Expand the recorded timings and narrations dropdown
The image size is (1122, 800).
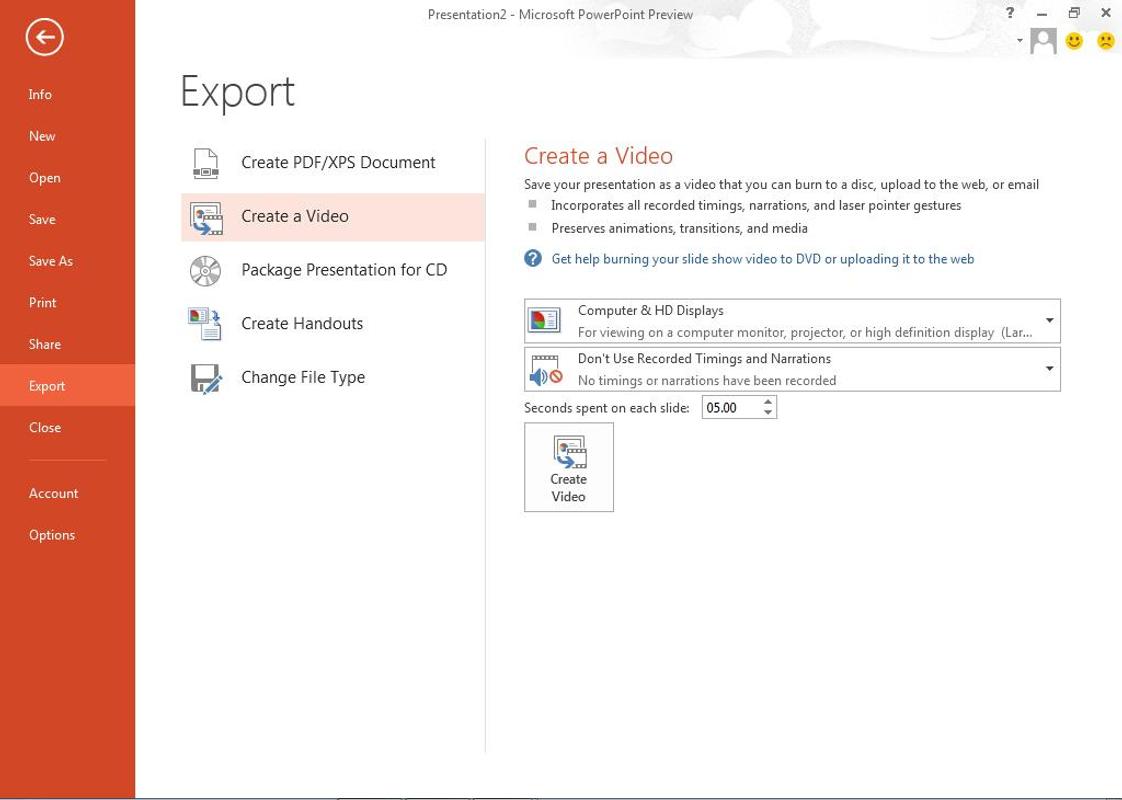click(x=1049, y=369)
